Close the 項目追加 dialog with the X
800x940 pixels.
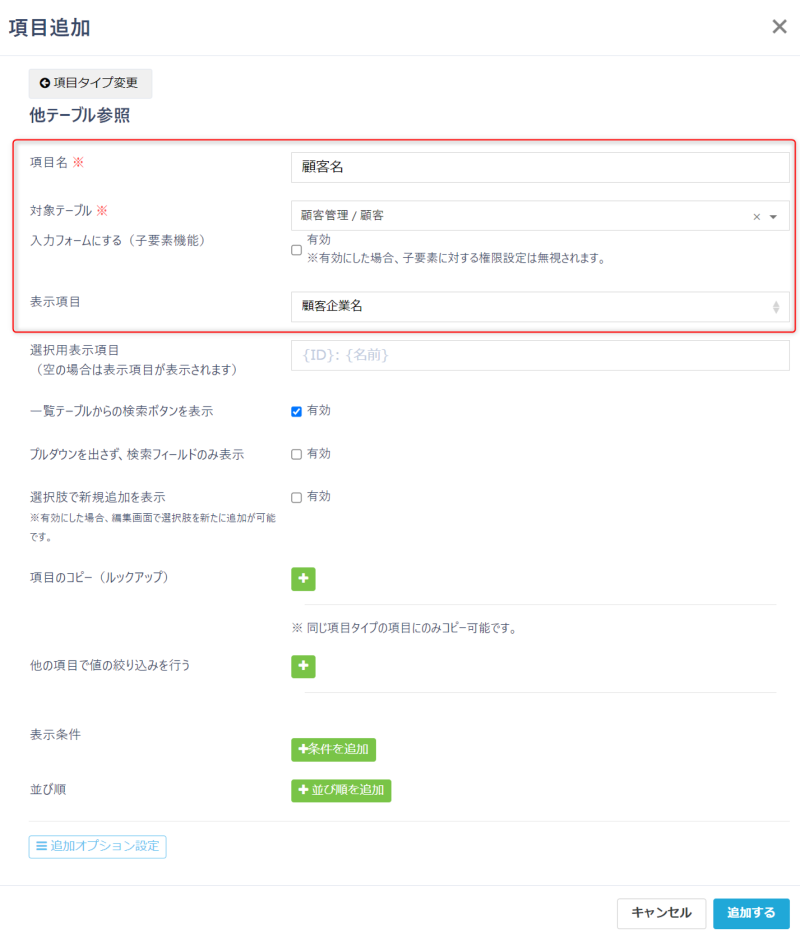(779, 27)
